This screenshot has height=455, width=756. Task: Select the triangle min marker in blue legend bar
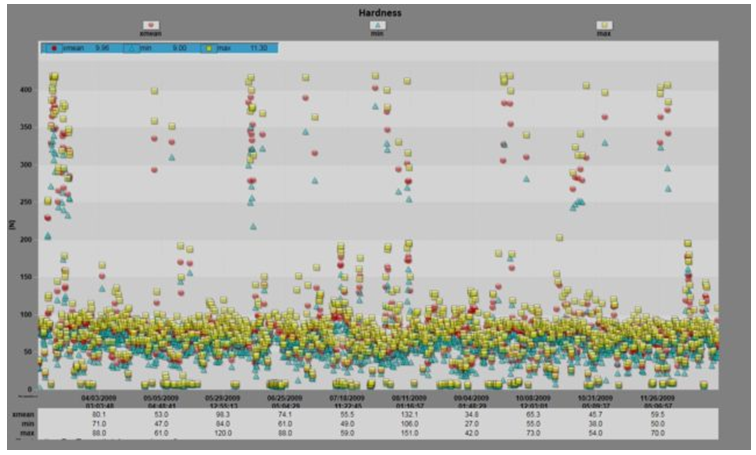pos(131,48)
